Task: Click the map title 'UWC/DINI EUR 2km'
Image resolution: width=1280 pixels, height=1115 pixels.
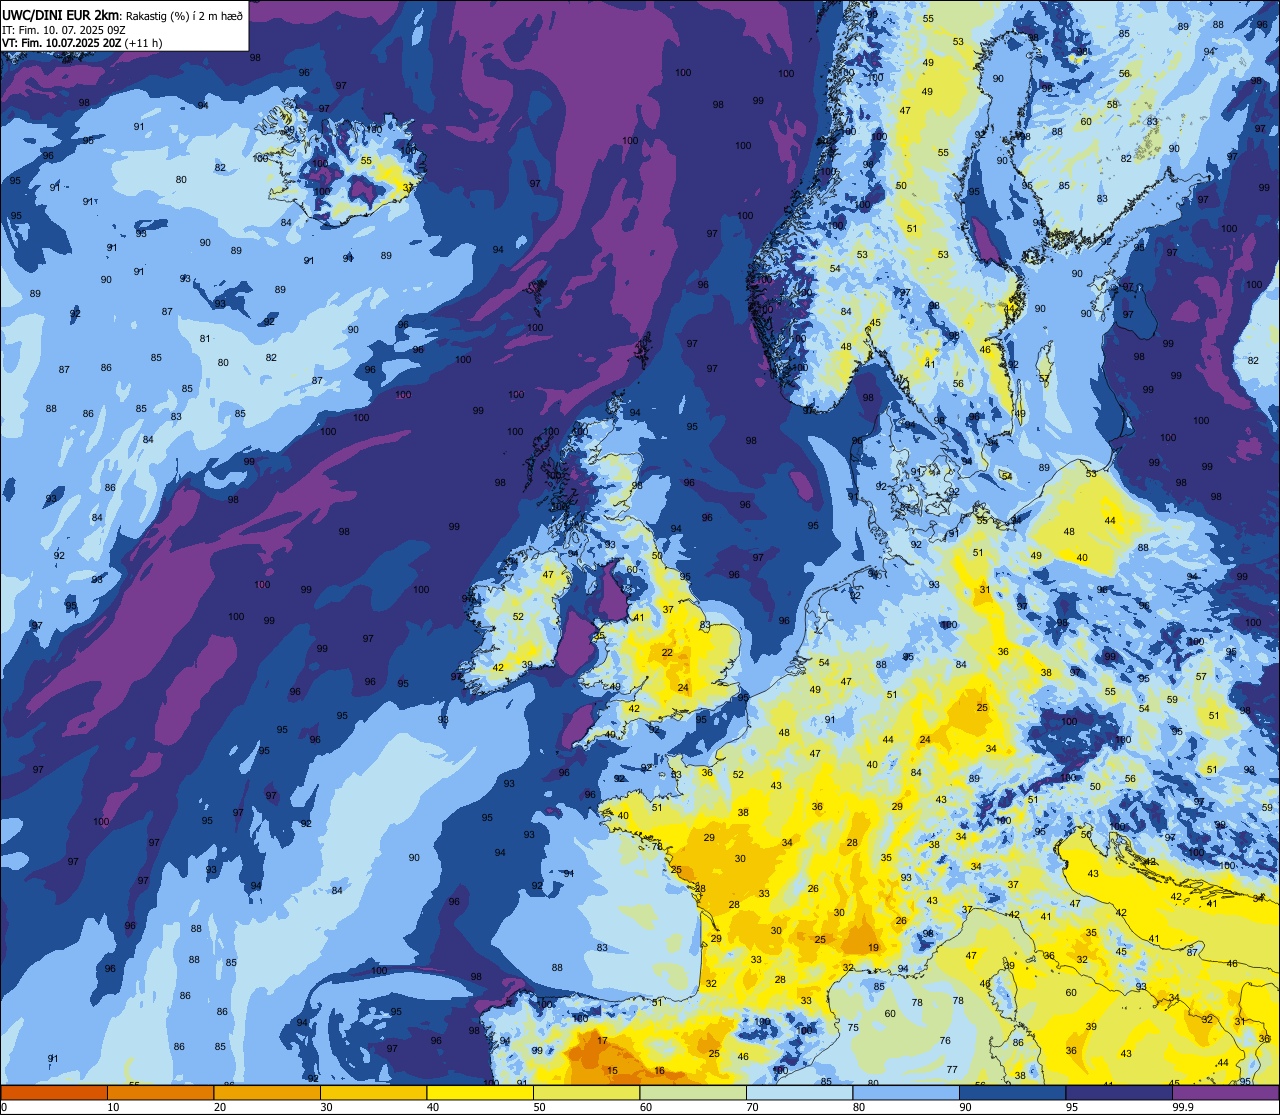Action: (x=61, y=13)
